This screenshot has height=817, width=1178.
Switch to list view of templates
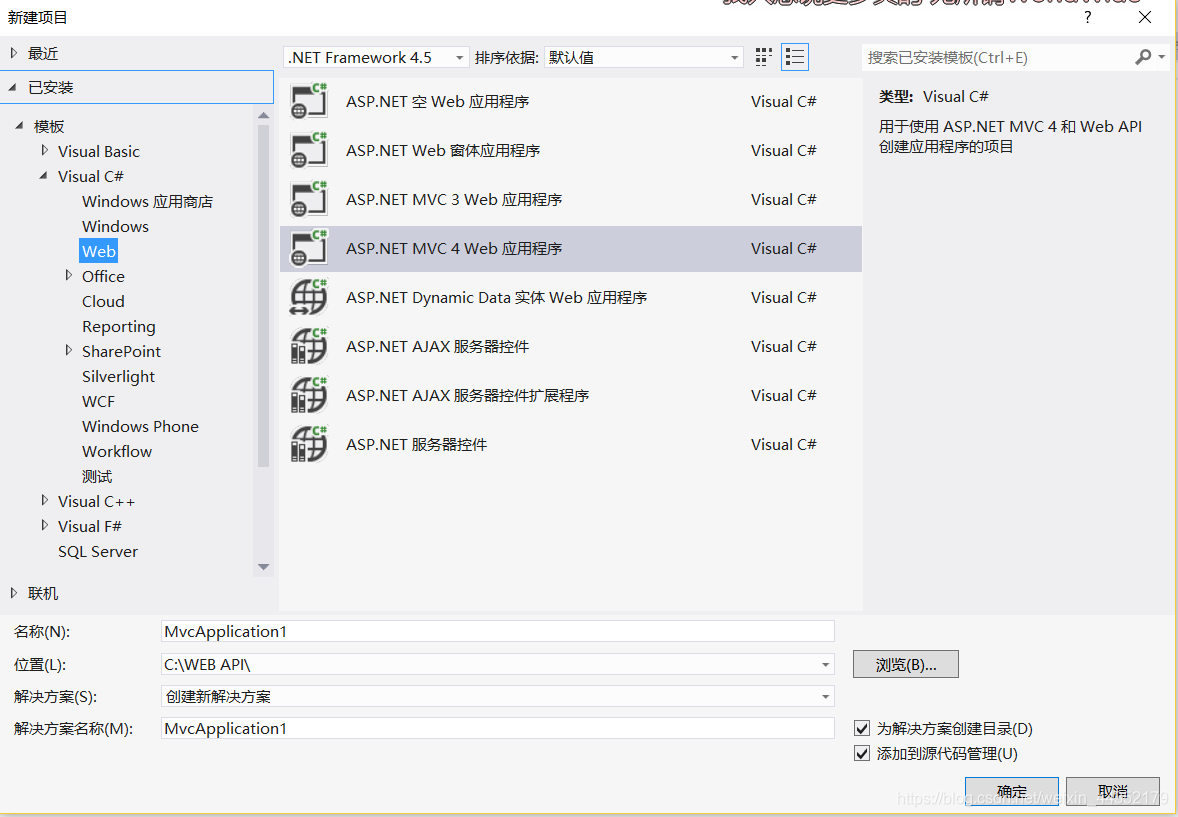point(795,57)
